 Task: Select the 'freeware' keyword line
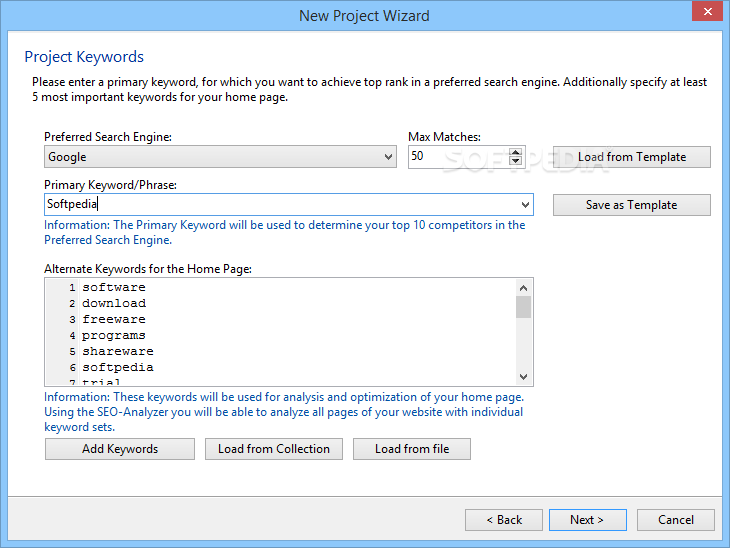(114, 319)
